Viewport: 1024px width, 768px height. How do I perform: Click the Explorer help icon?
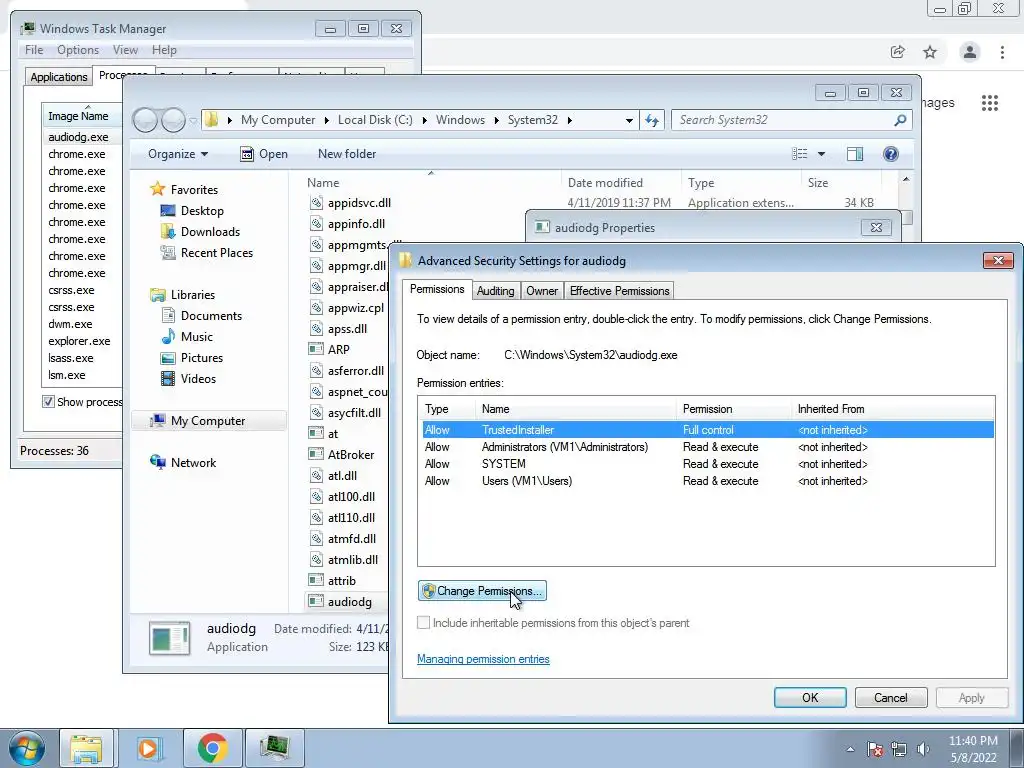(x=890, y=153)
